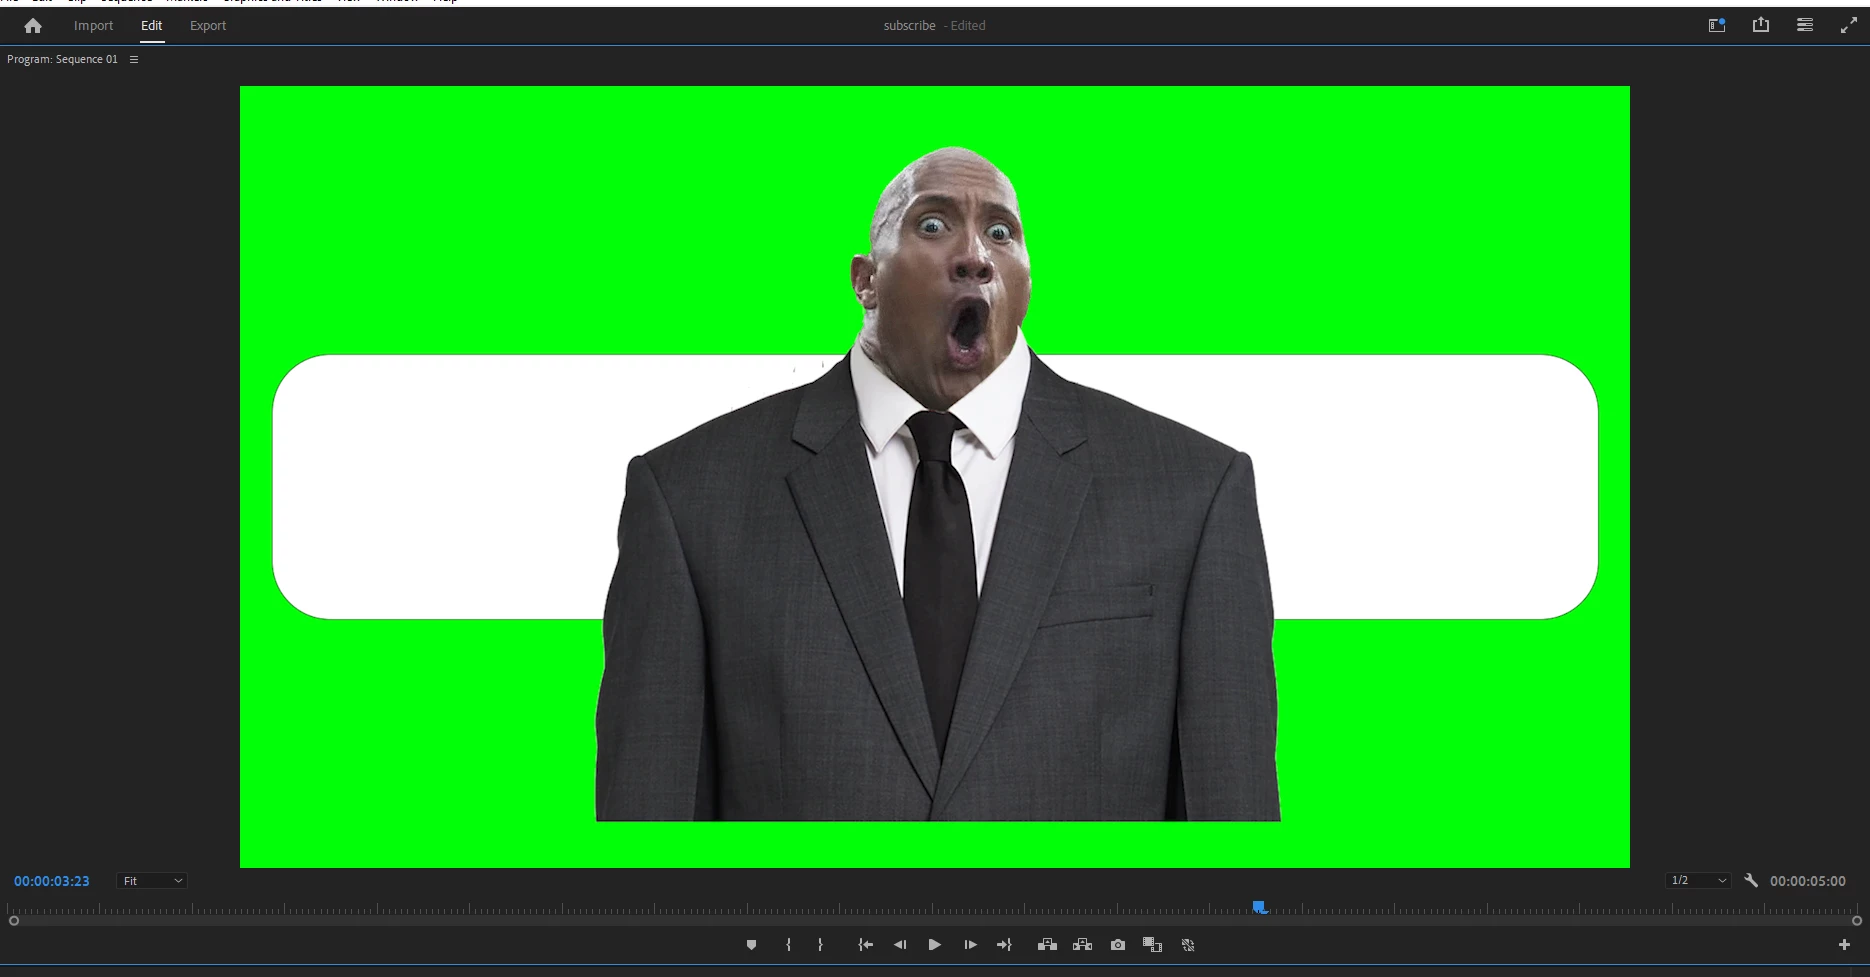Play the sequence

(x=935, y=945)
